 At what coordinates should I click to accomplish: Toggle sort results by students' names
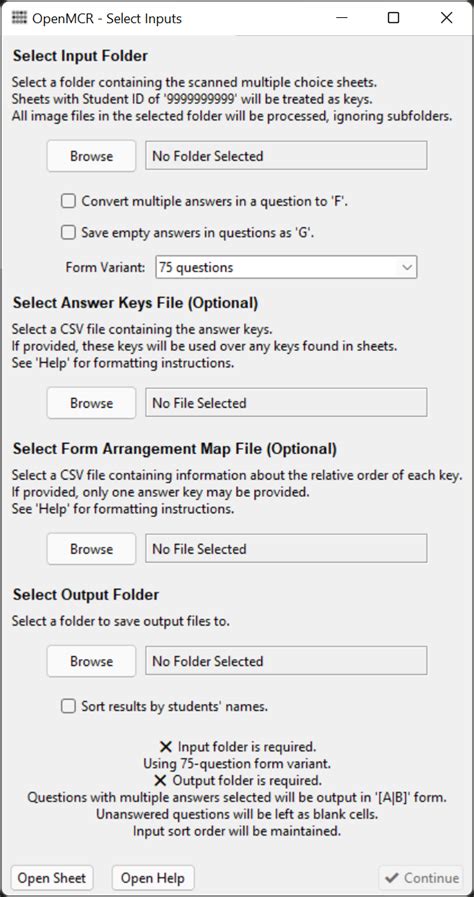69,707
